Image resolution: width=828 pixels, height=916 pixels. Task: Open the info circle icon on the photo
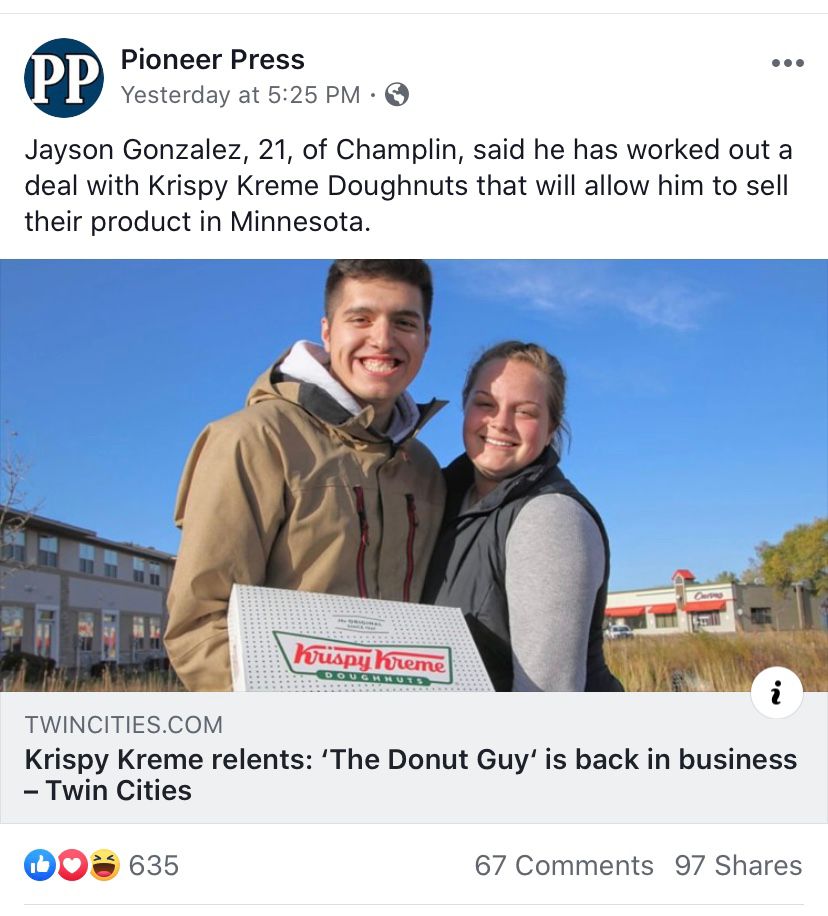point(777,694)
